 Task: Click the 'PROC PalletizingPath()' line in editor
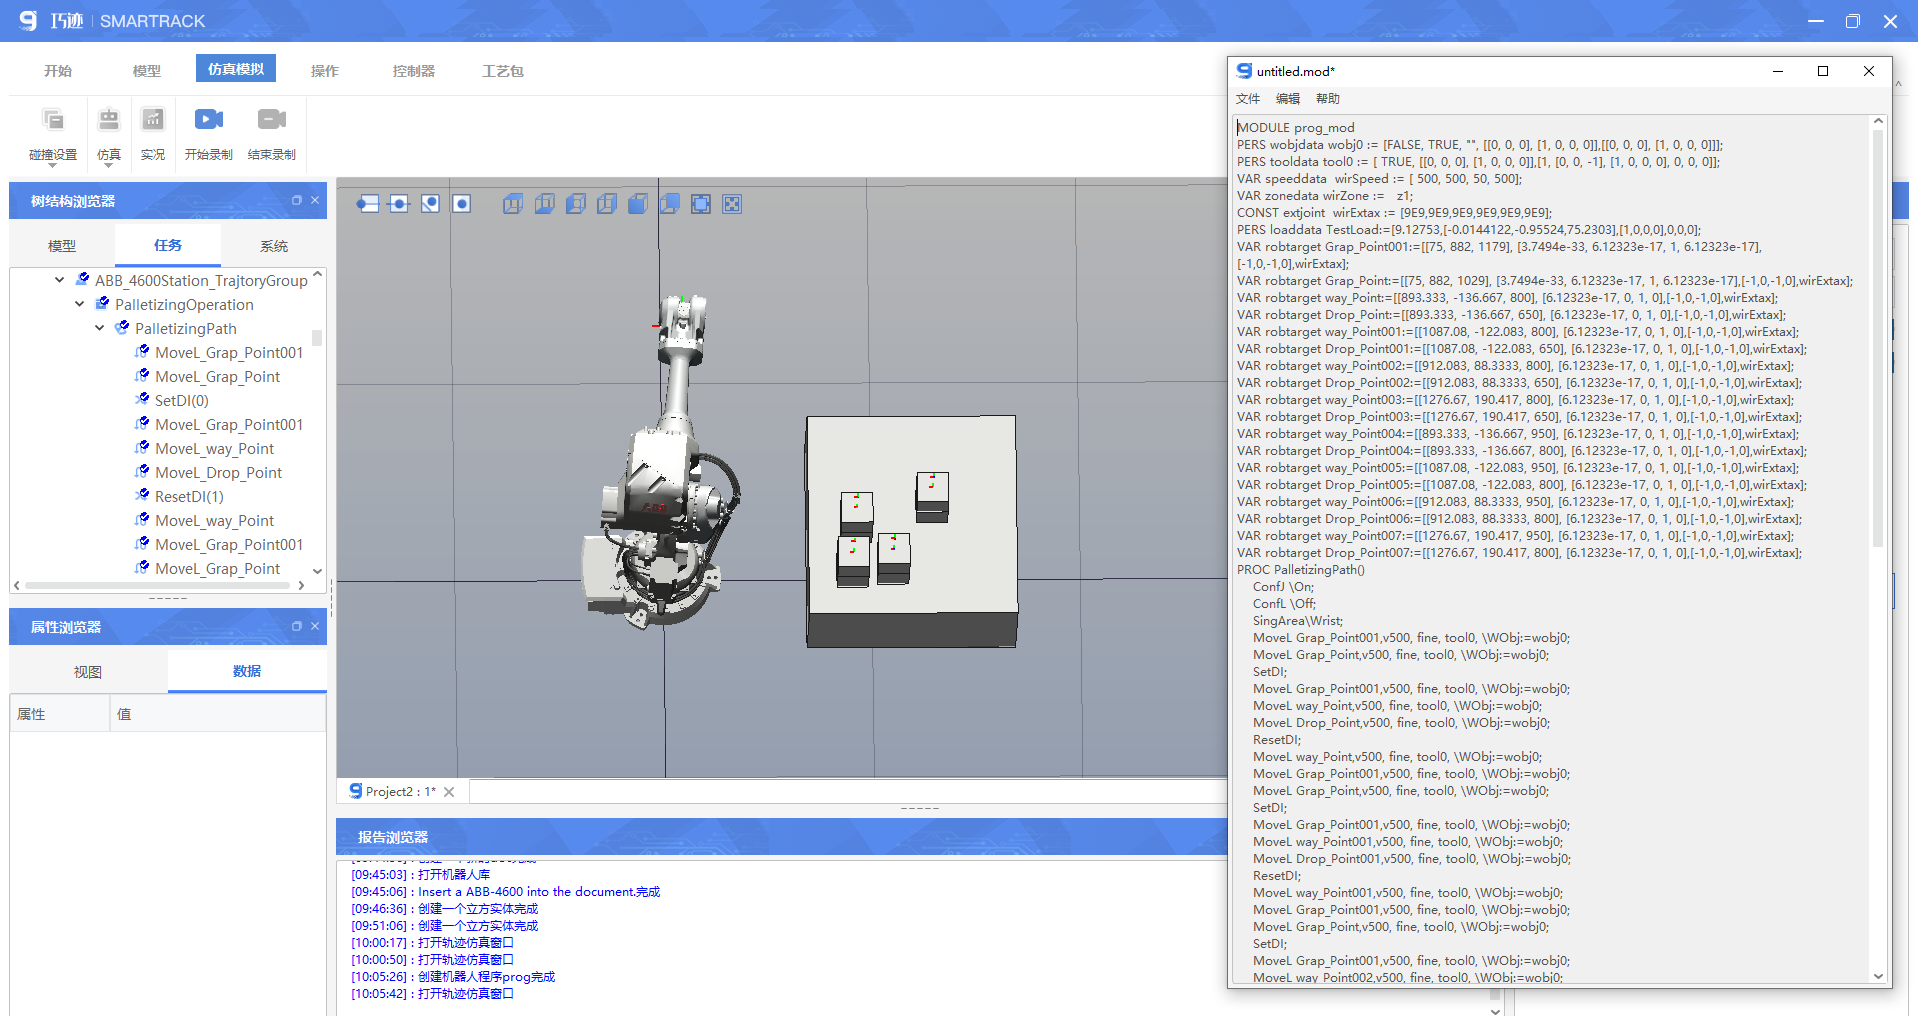(1301, 570)
